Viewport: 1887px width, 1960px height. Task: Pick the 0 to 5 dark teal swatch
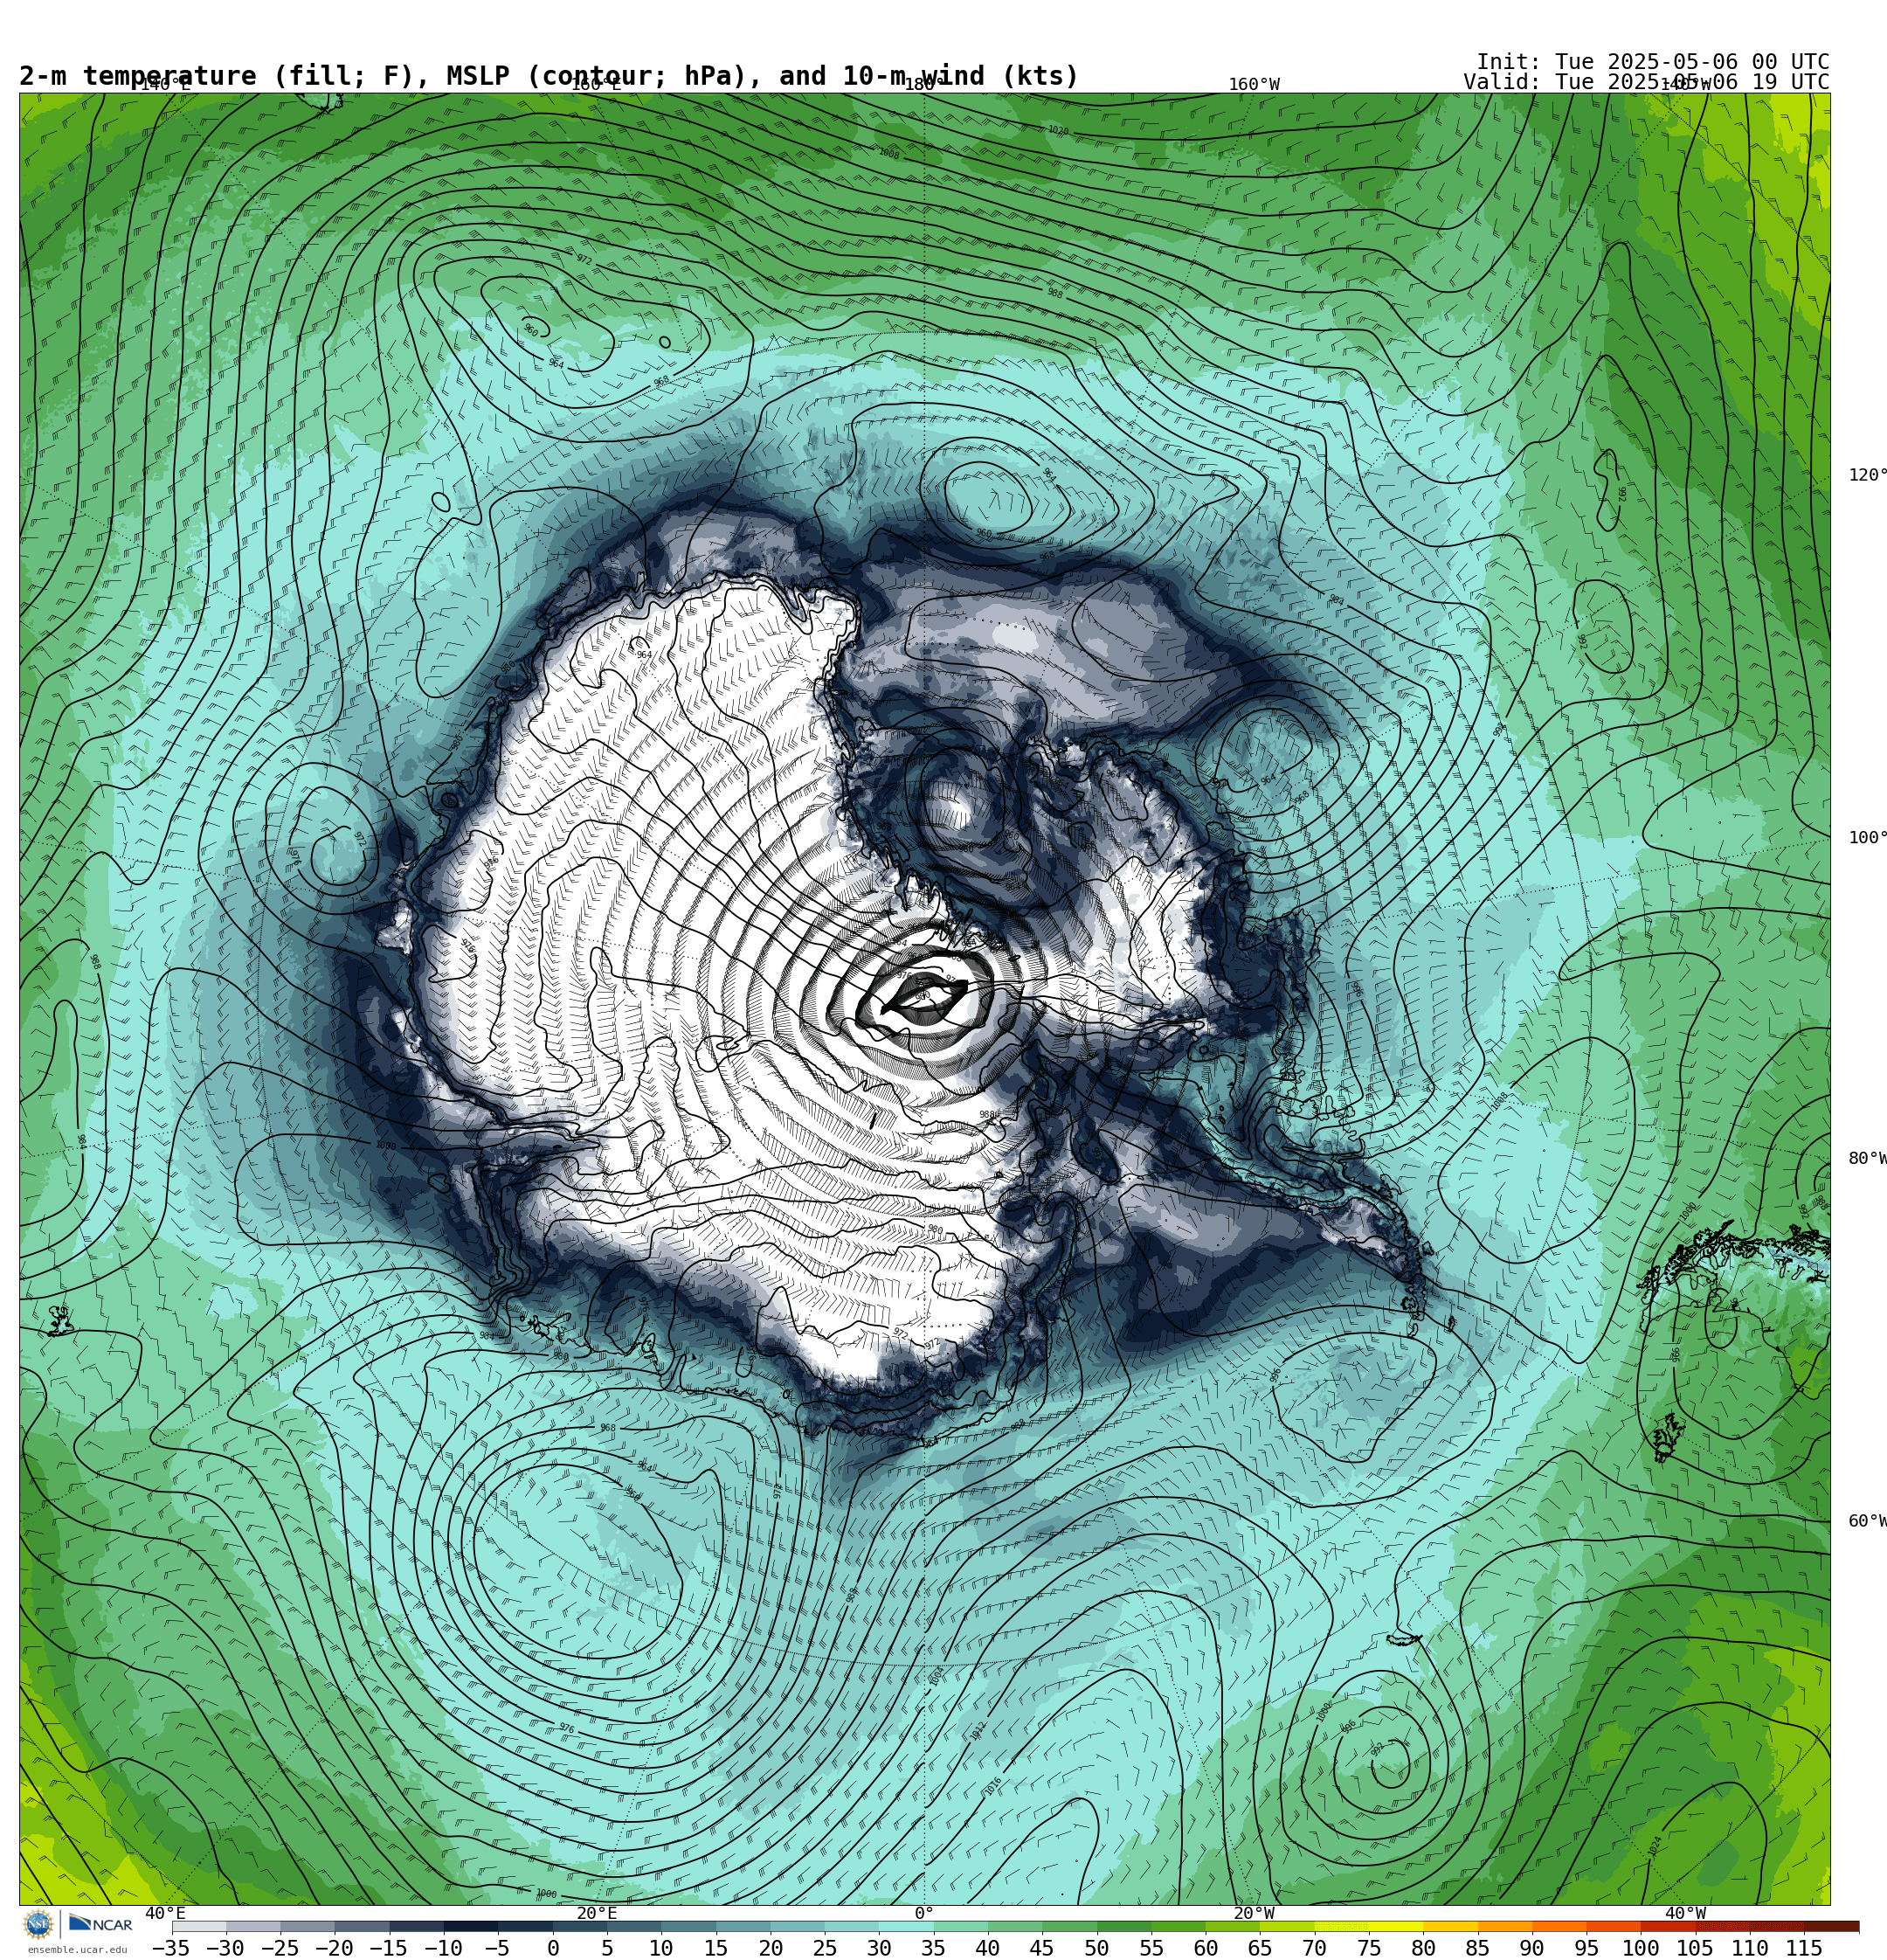[x=580, y=1926]
